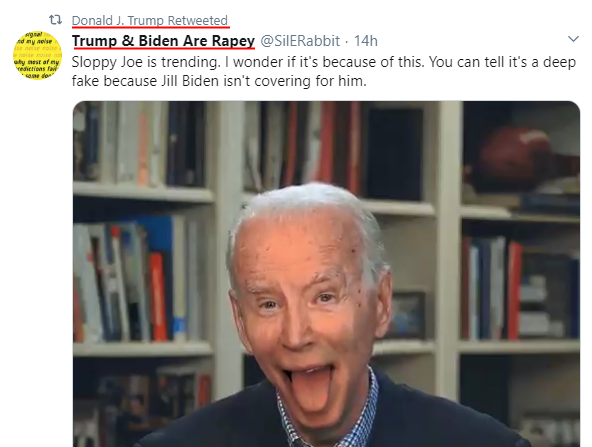Open tweet permalink via the 14h timestamp
592x447 pixels.
click(x=365, y=41)
